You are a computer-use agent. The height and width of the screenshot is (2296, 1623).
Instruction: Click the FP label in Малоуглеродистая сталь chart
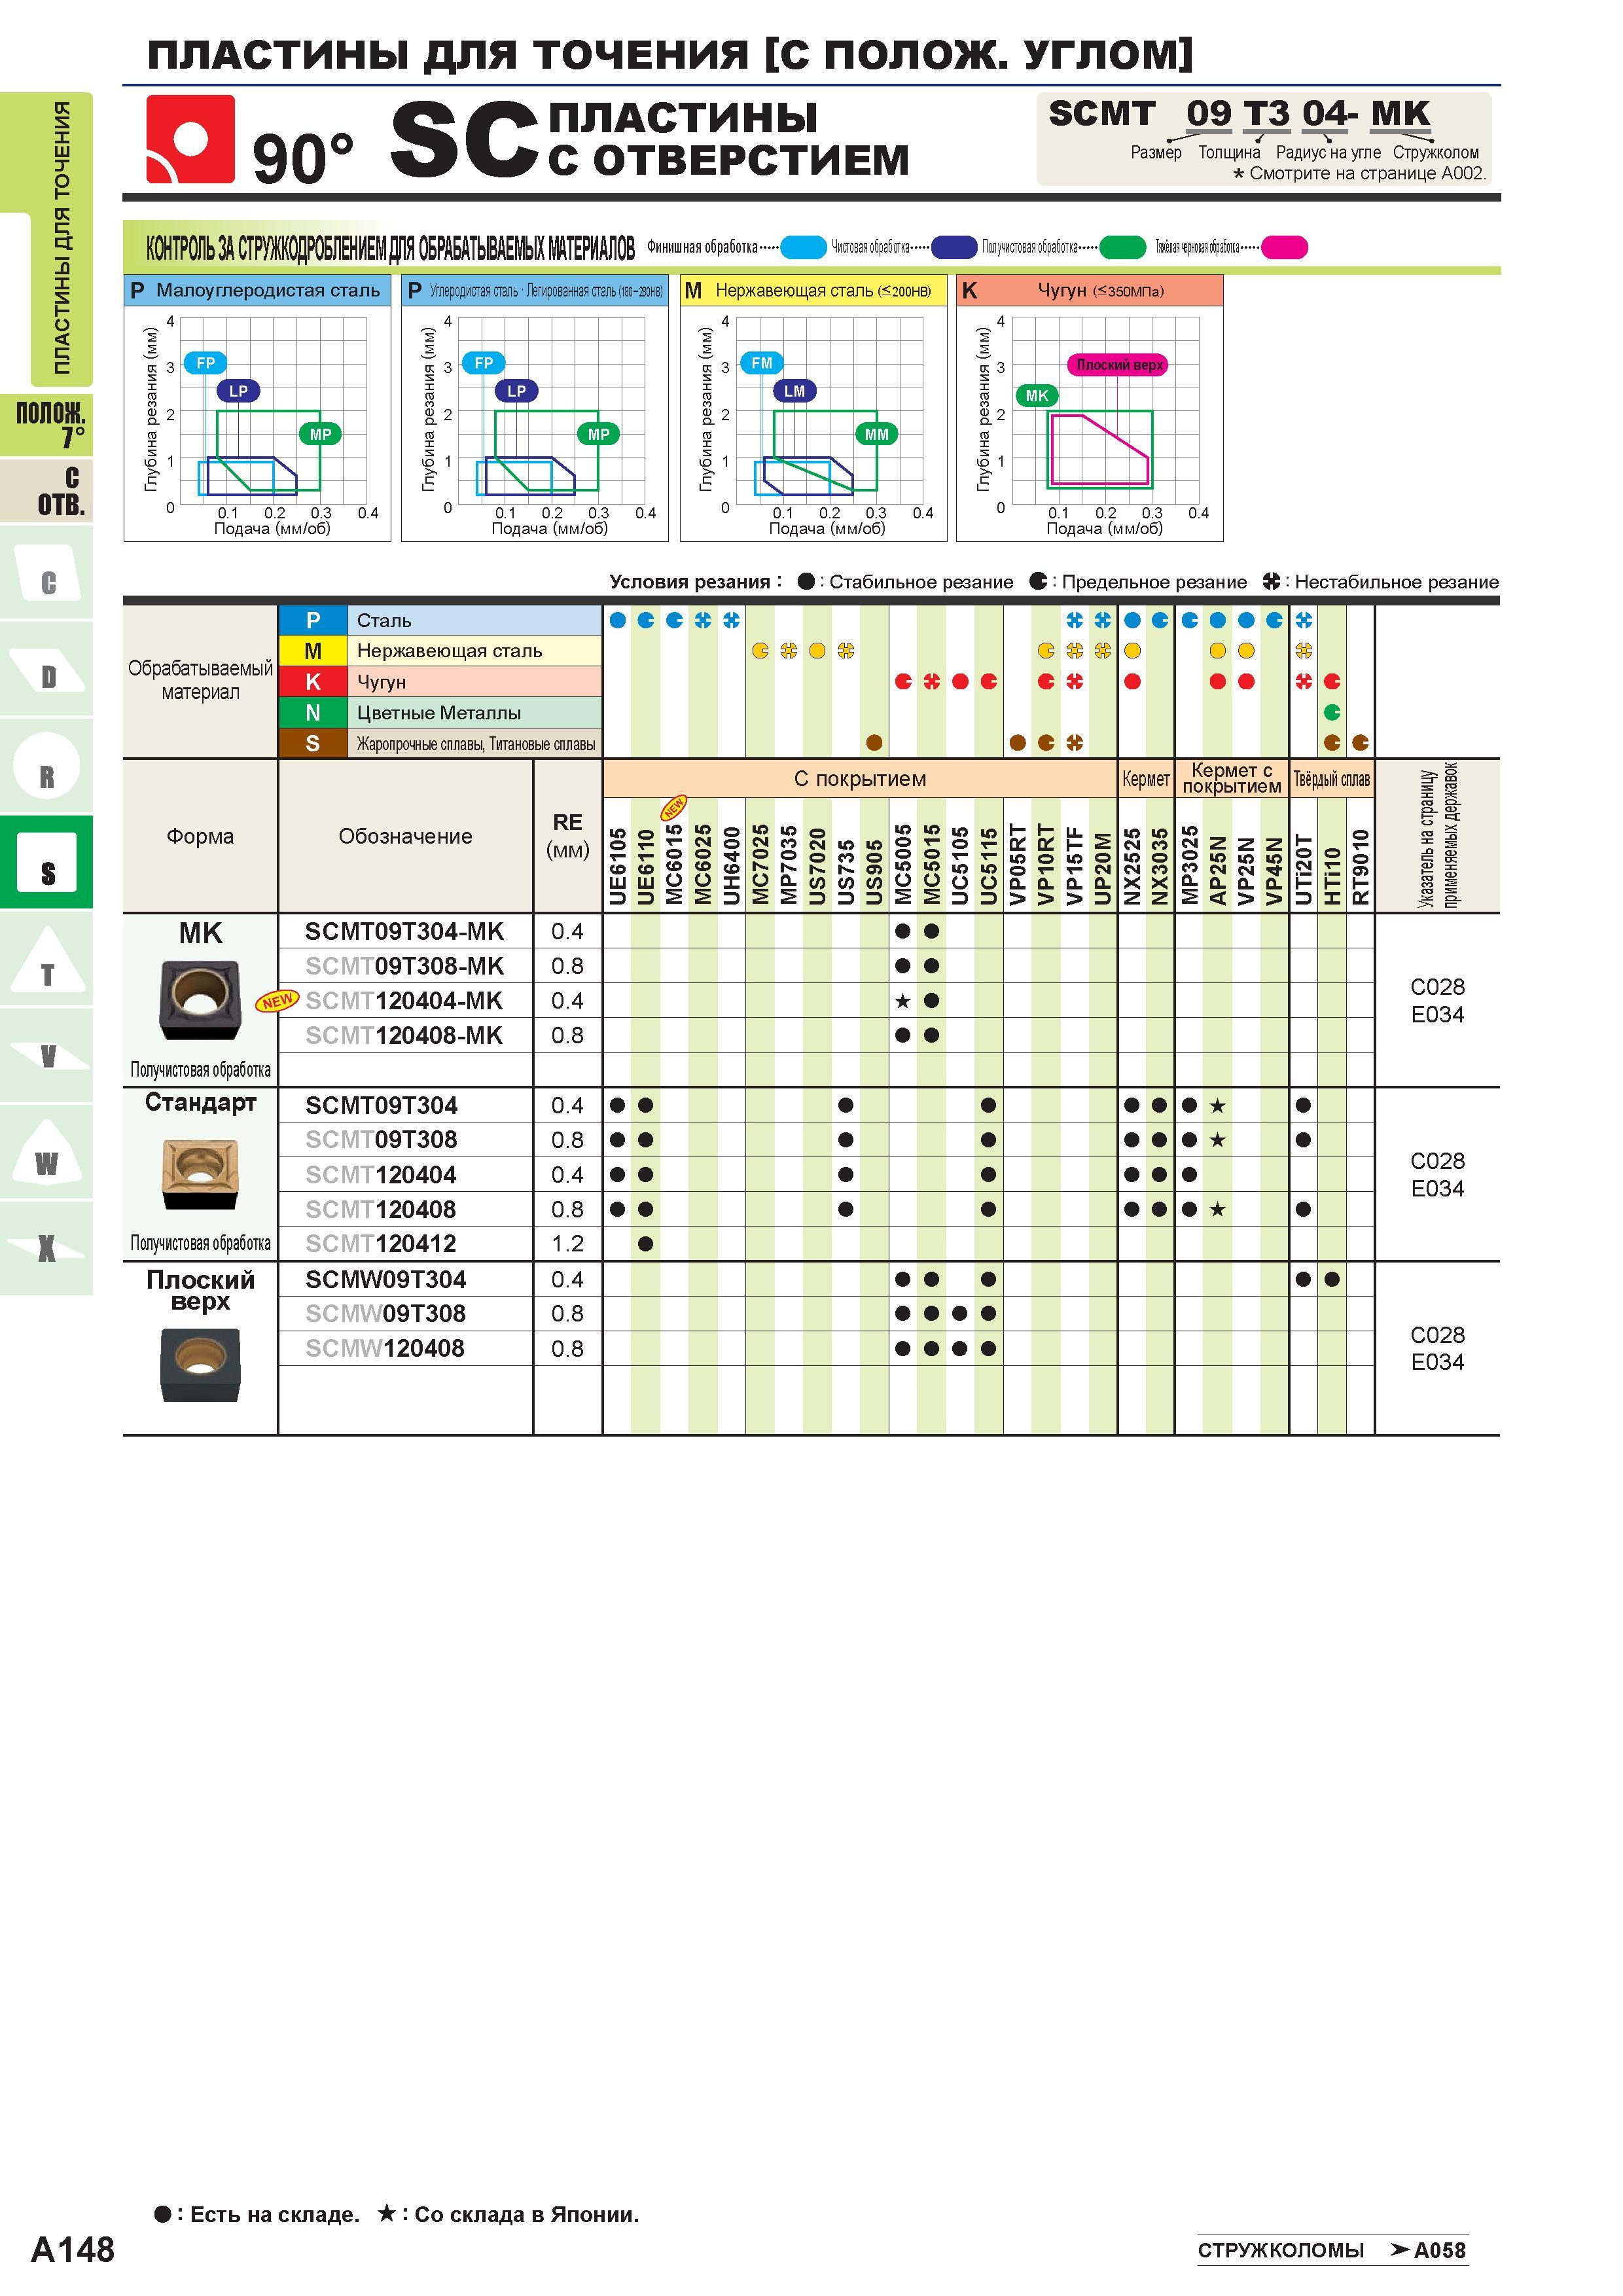(x=205, y=363)
